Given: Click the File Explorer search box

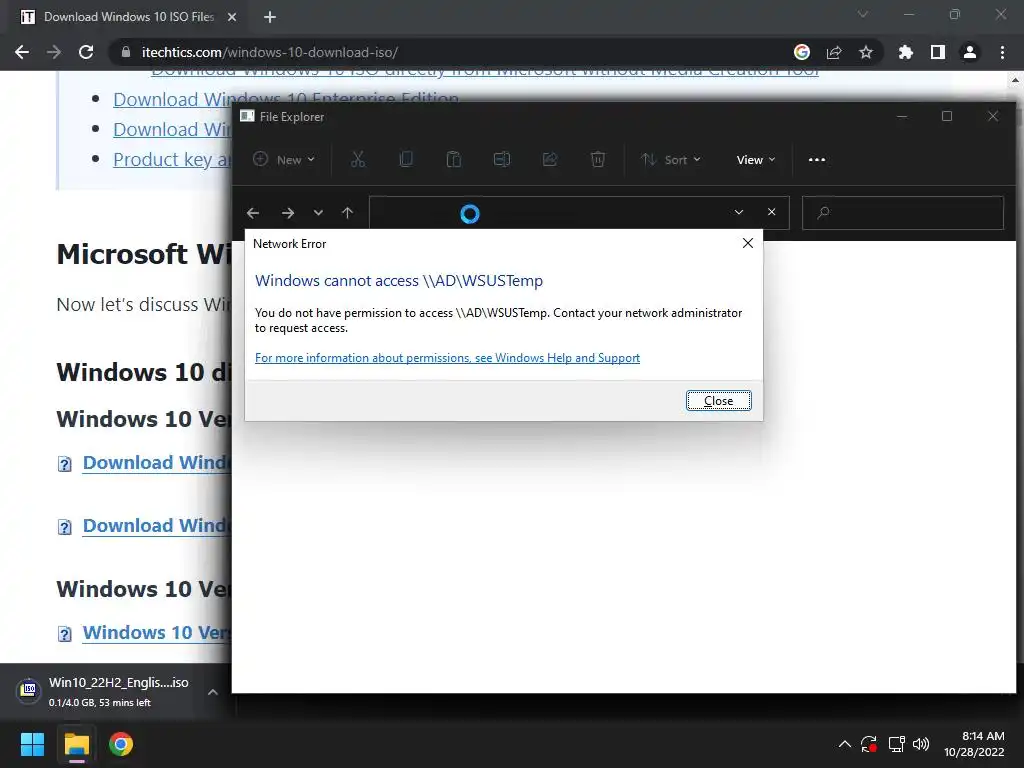Looking at the screenshot, I should click(903, 212).
